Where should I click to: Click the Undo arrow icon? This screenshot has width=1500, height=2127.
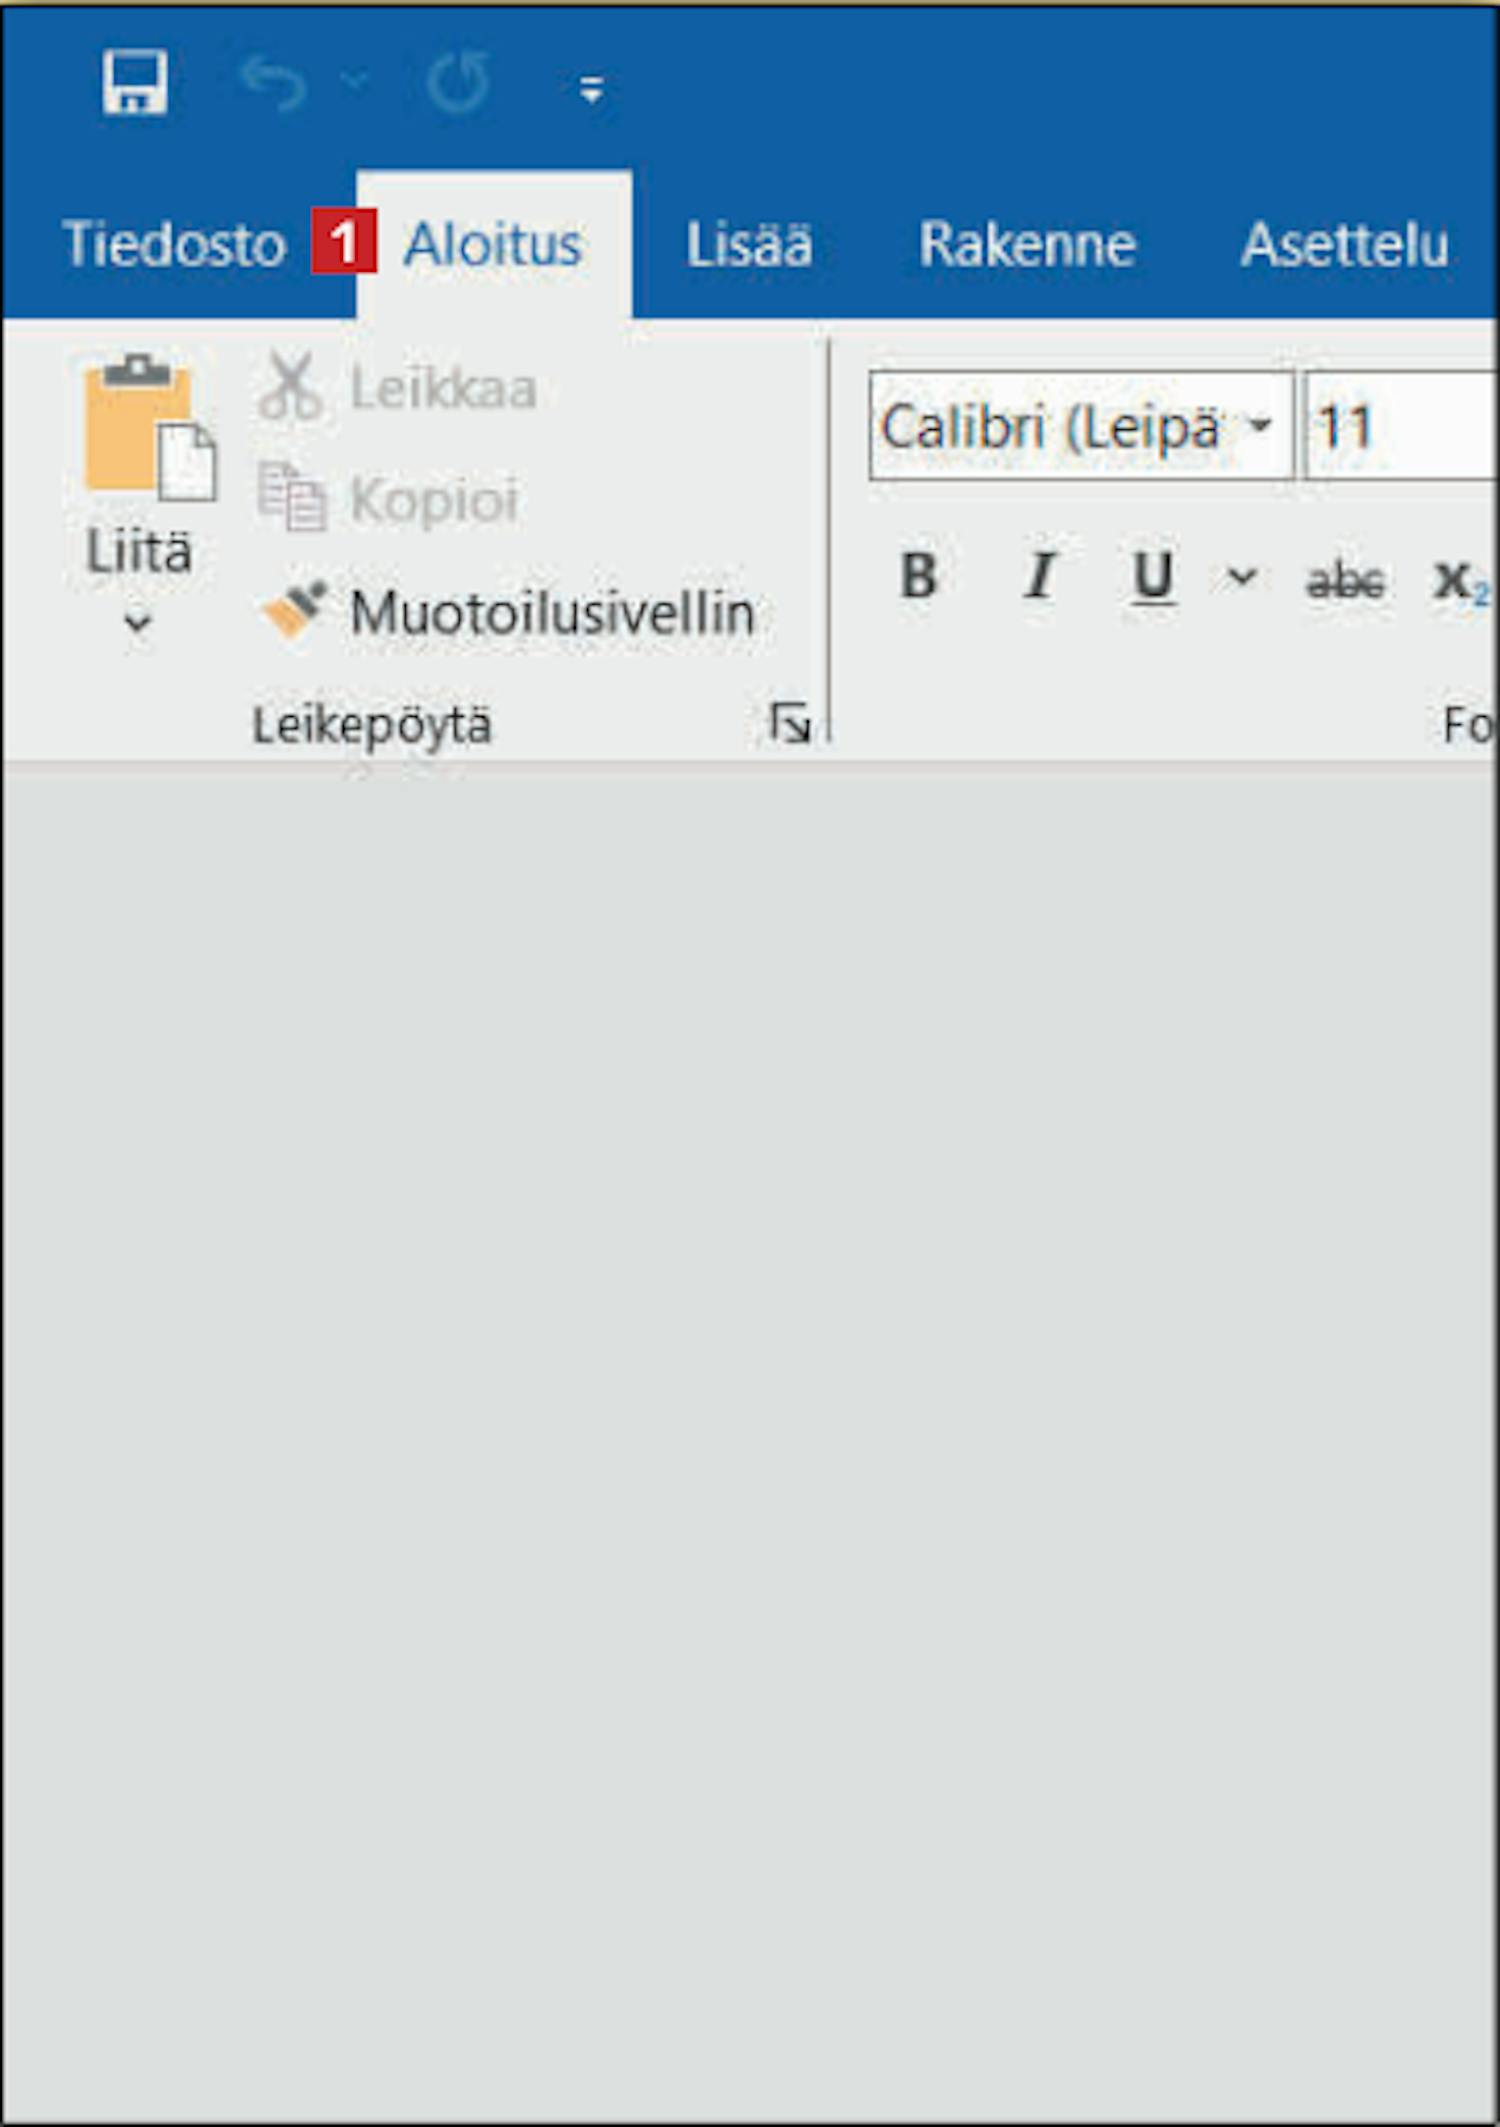[273, 83]
